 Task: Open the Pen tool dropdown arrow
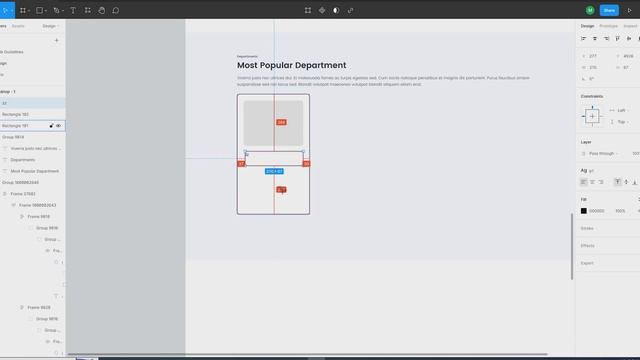(62, 11)
